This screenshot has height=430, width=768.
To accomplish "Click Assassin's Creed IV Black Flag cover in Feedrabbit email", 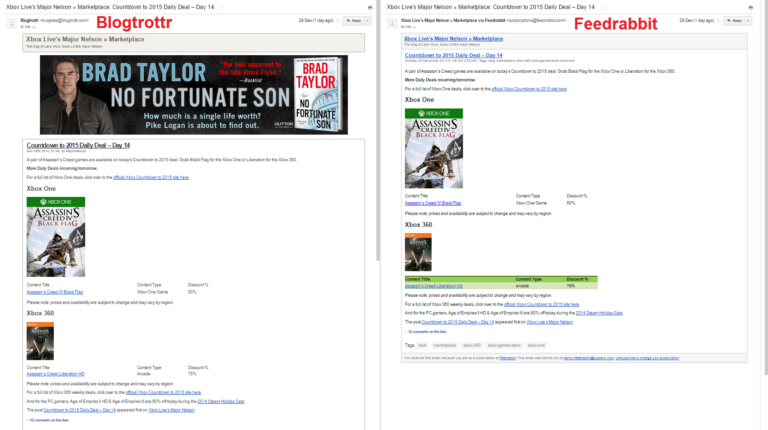I will pyautogui.click(x=434, y=148).
